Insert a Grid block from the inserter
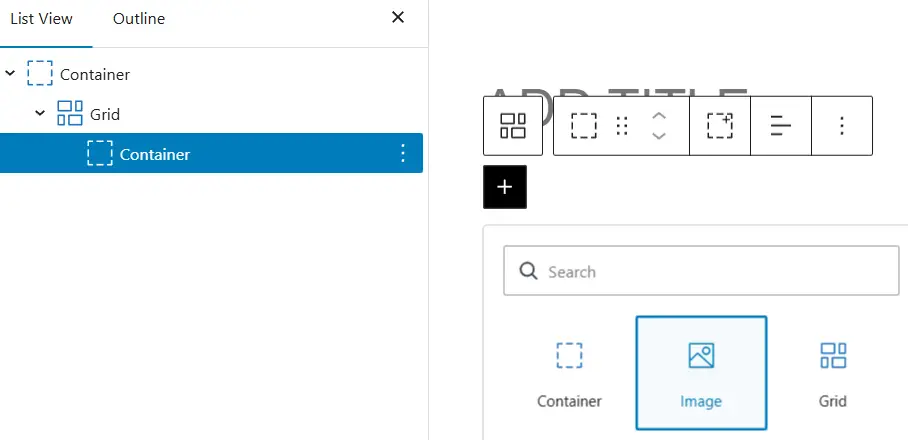 (833, 373)
